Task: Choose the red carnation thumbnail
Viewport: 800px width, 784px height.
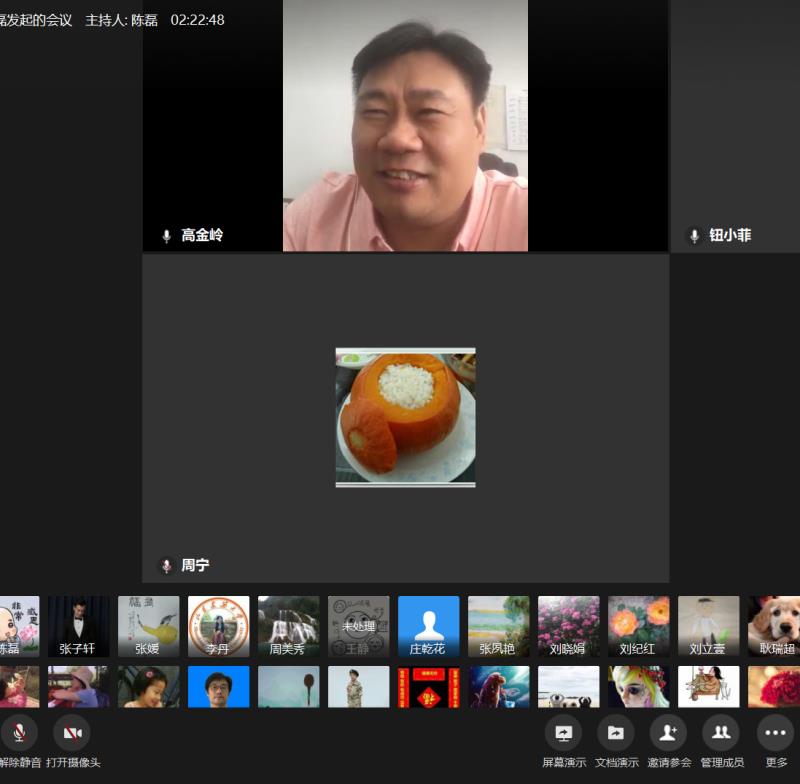Action: pyautogui.click(x=774, y=687)
